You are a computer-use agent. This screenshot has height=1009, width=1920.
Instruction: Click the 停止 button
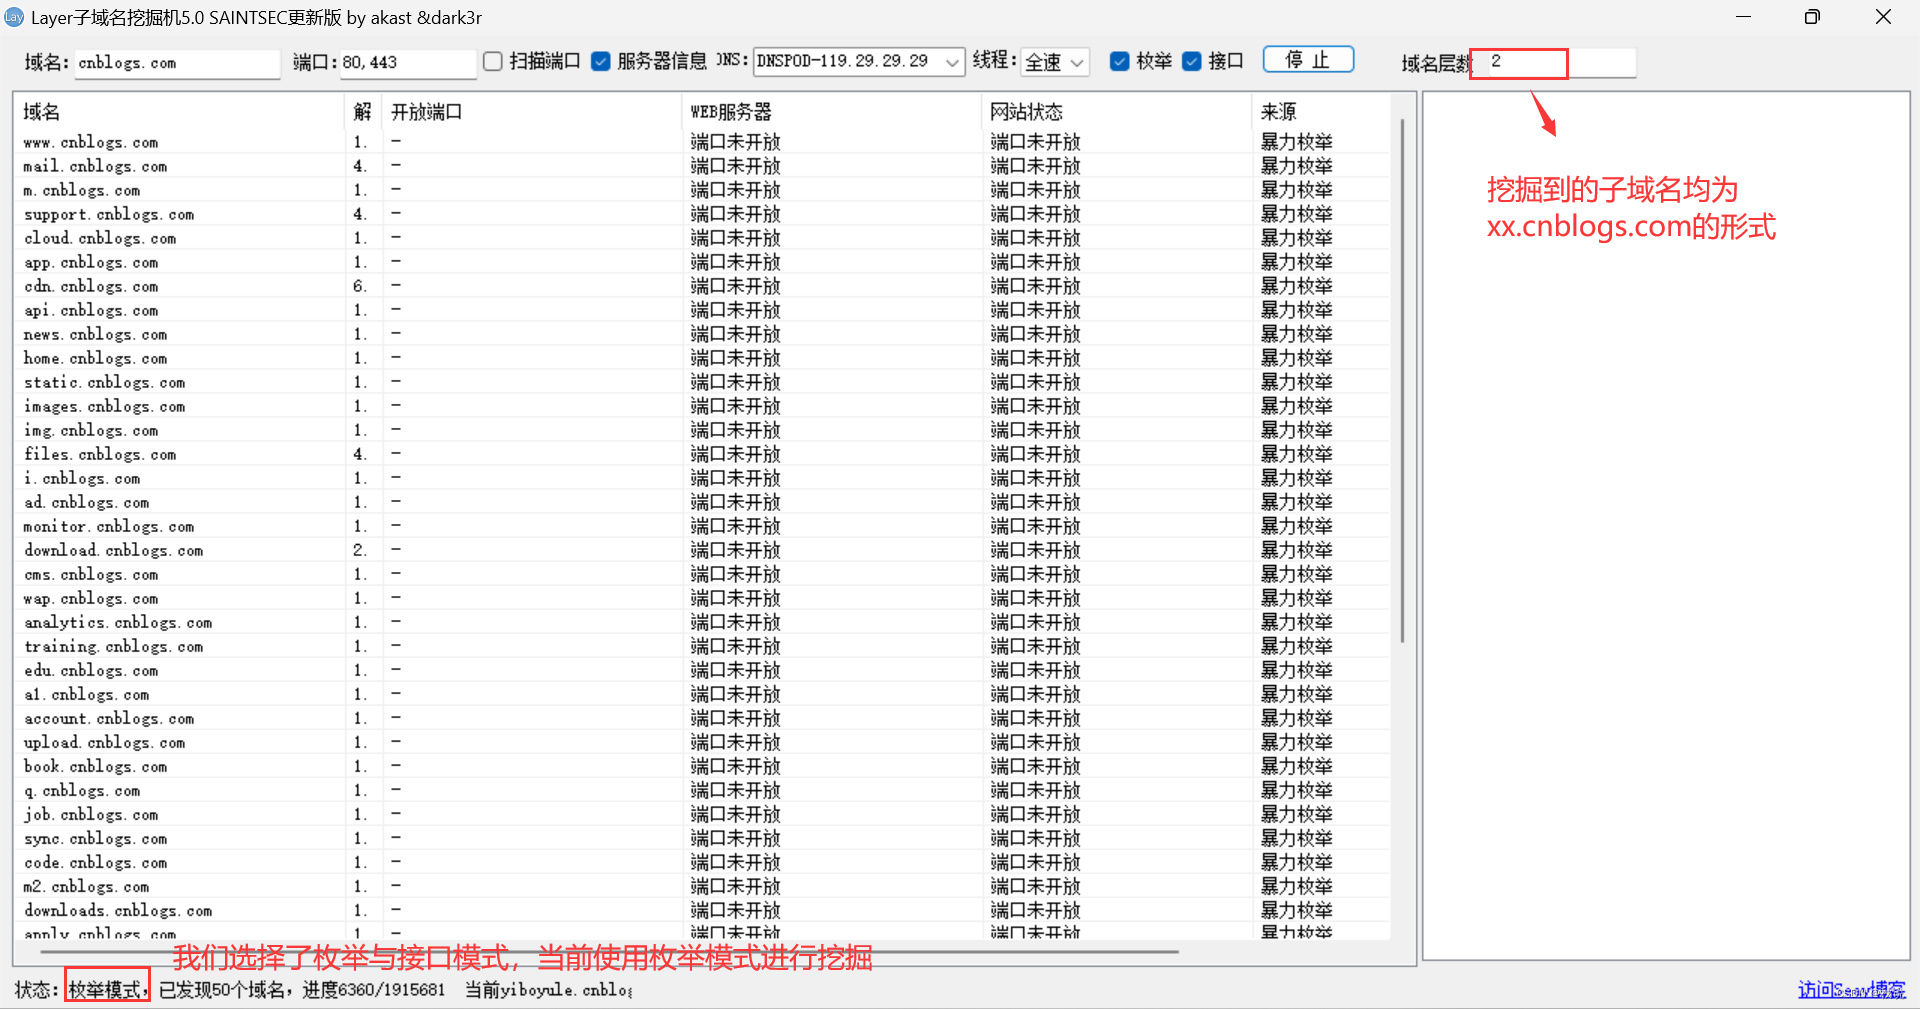[1308, 60]
